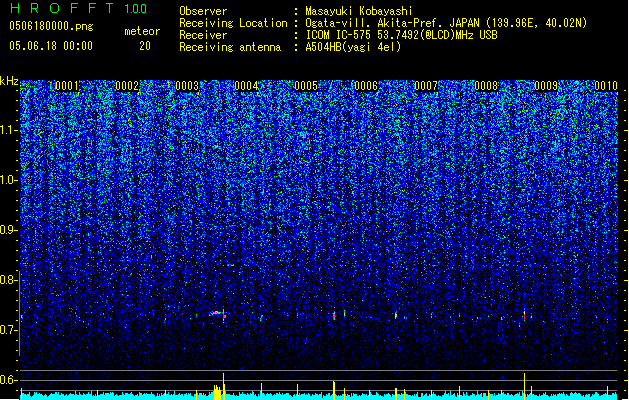Click the kHz axis unit label

[x=9, y=81]
